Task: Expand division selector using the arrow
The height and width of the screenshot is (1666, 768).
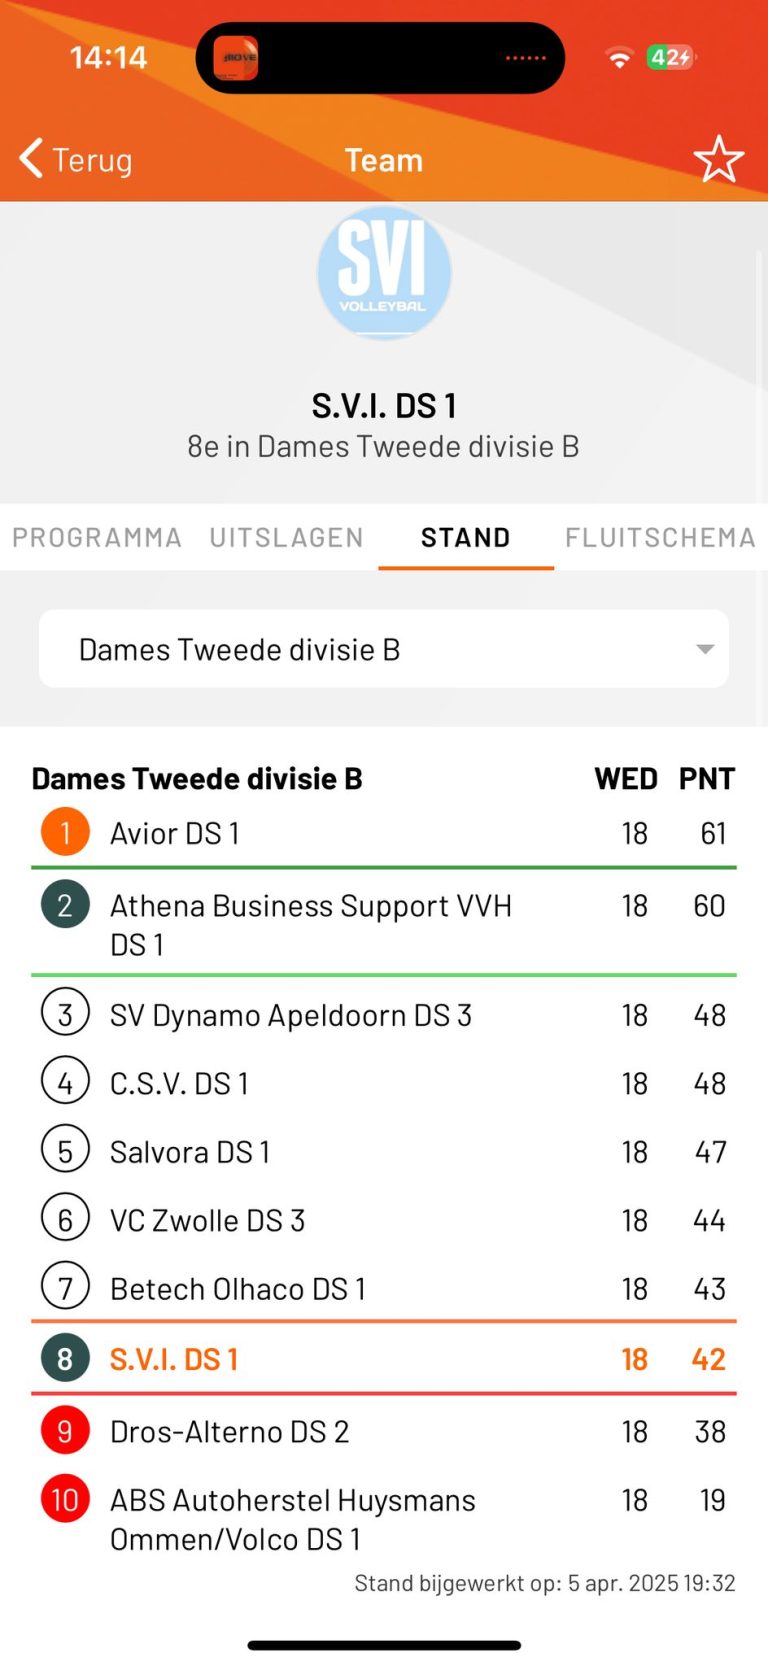Action: [705, 650]
